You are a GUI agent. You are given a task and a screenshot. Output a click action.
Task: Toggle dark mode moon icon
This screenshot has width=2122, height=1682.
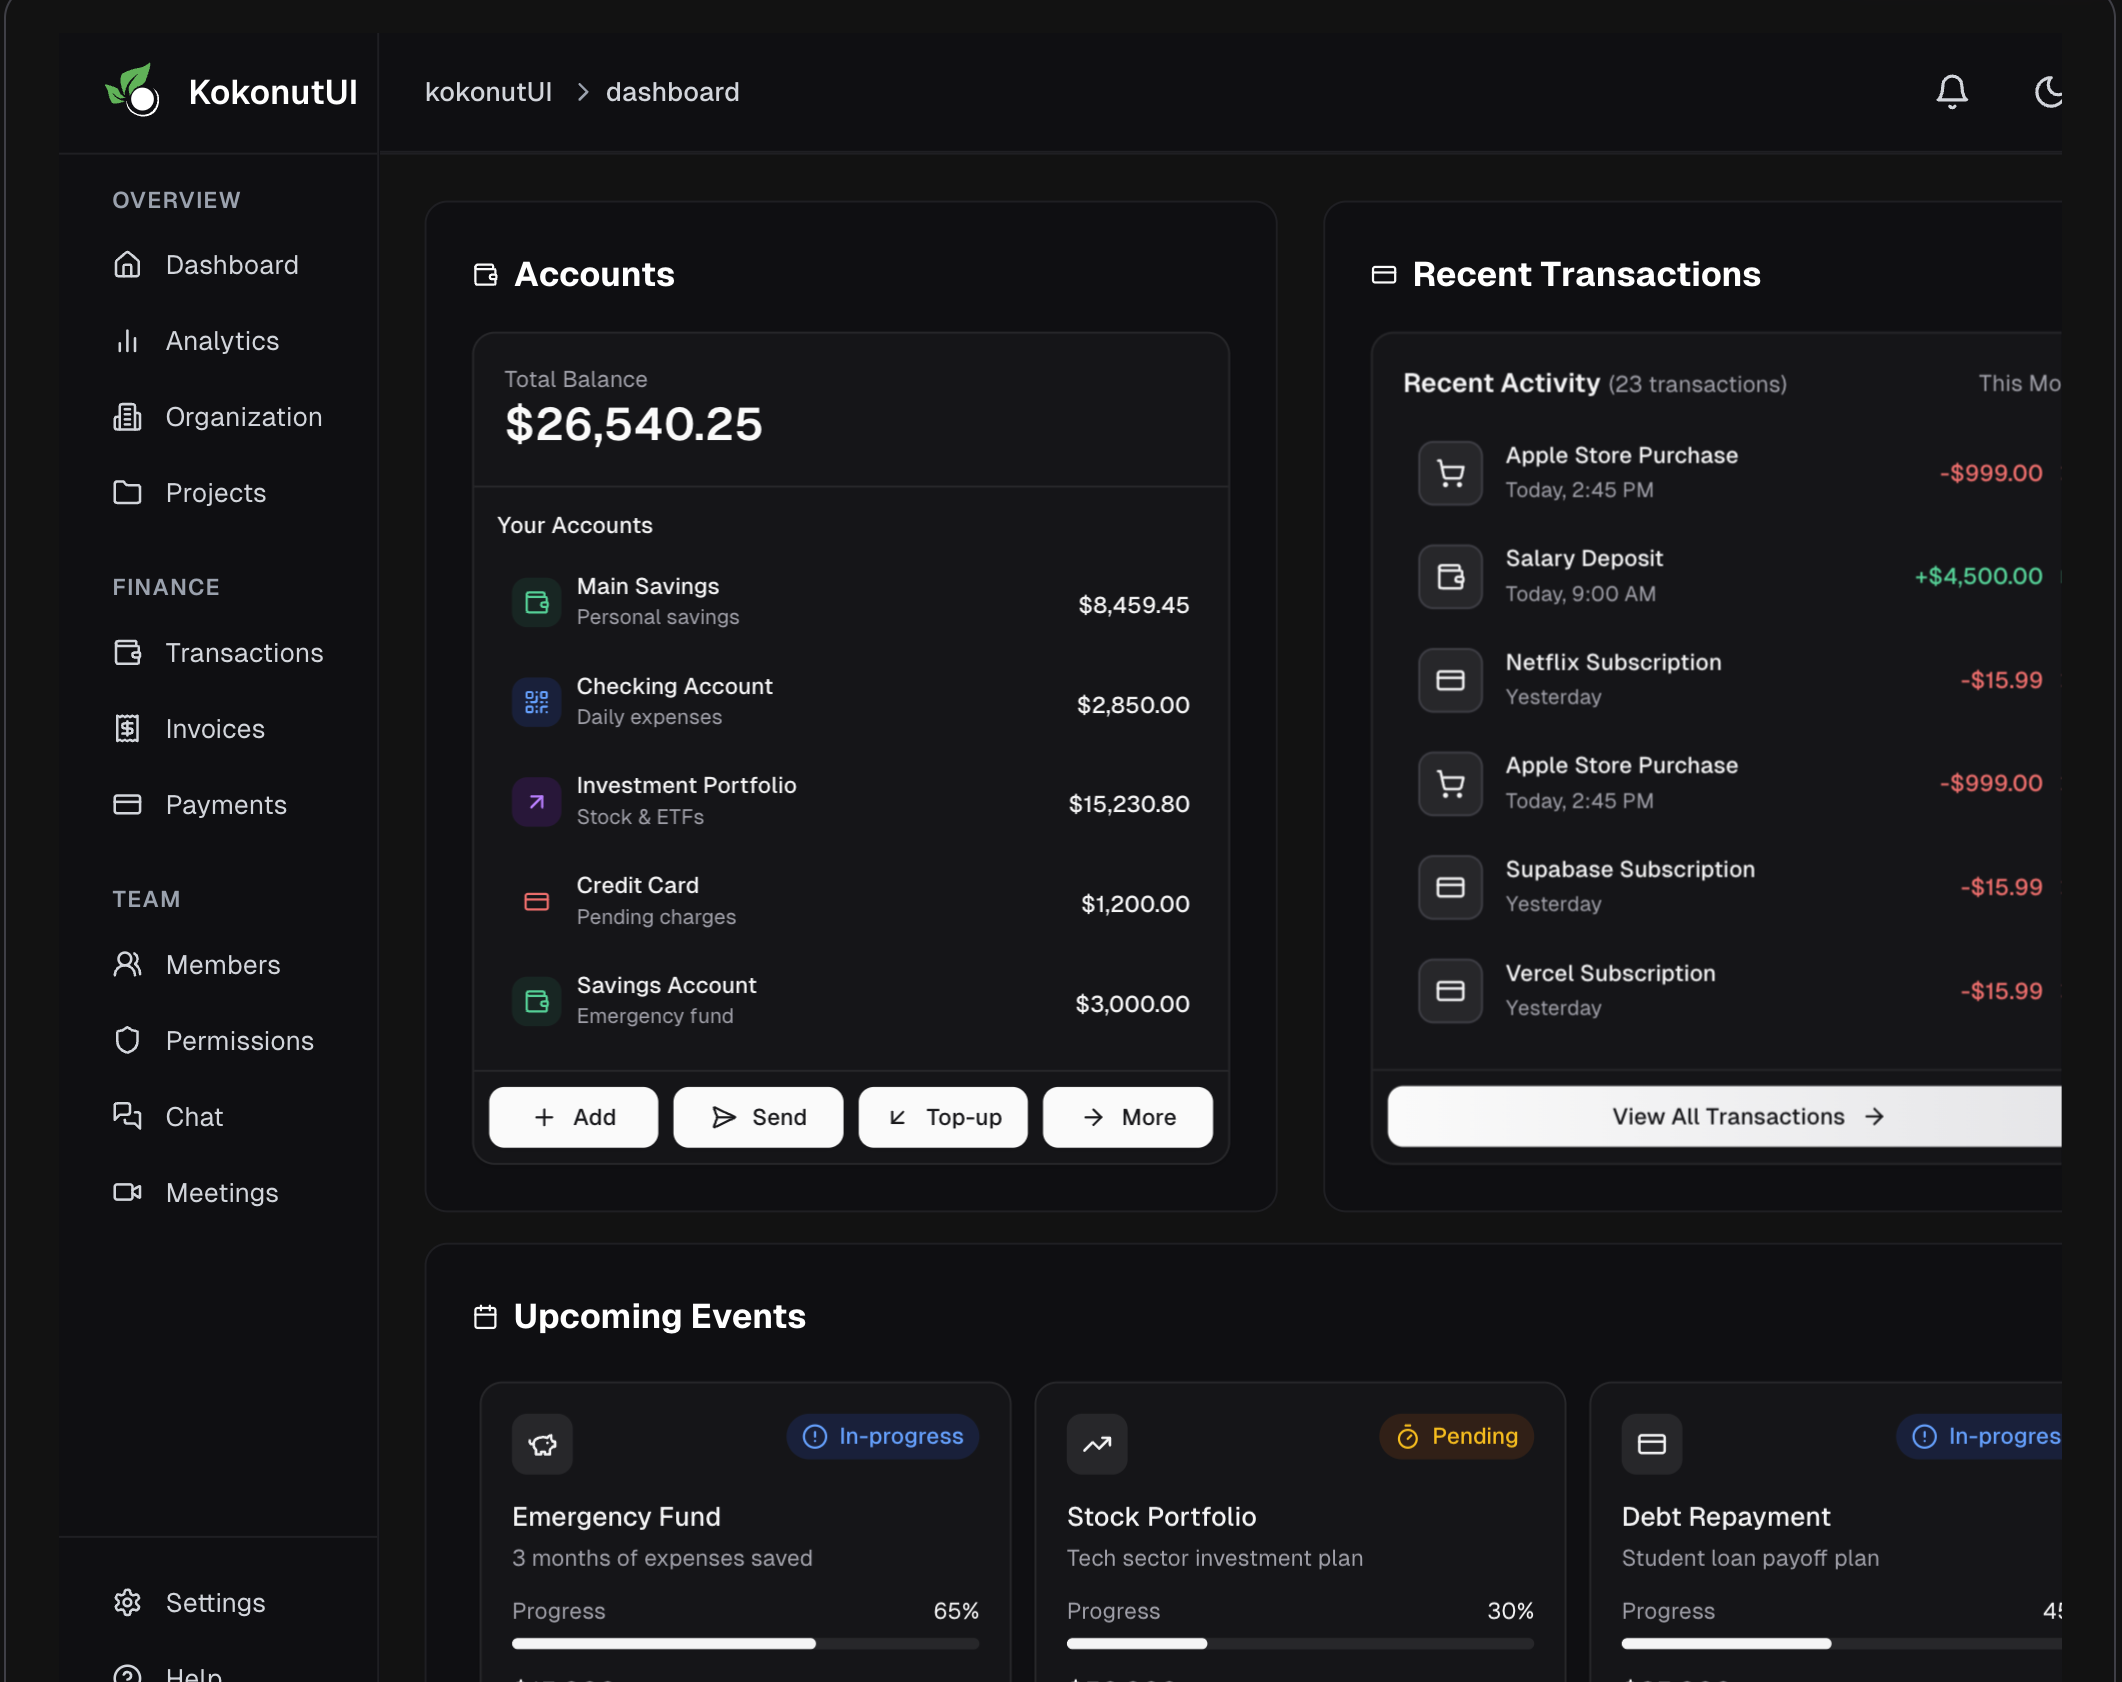click(x=2048, y=92)
